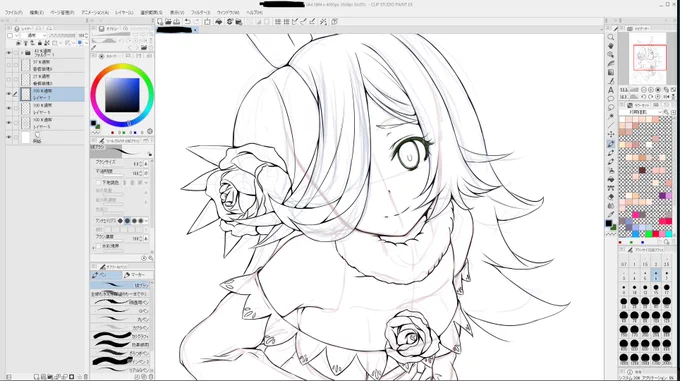This screenshot has height=381, width=680.
Task: Select the Gペン sub tool
Action: (x=121, y=310)
